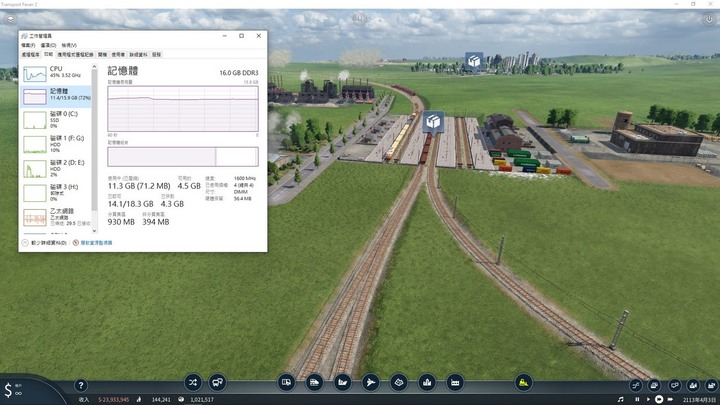720x405 pixels.
Task: Open the line manager shuffle icon
Action: [193, 382]
